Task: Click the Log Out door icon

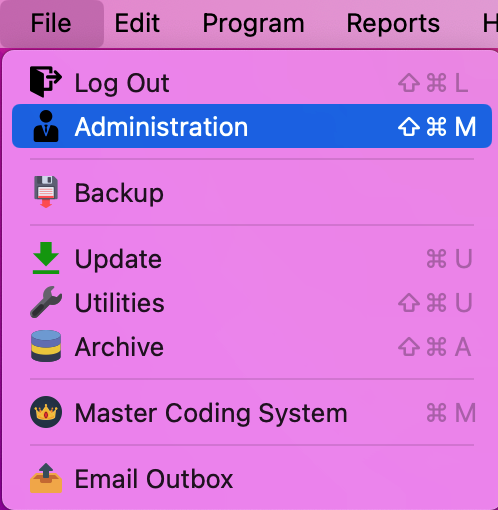Action: click(46, 82)
